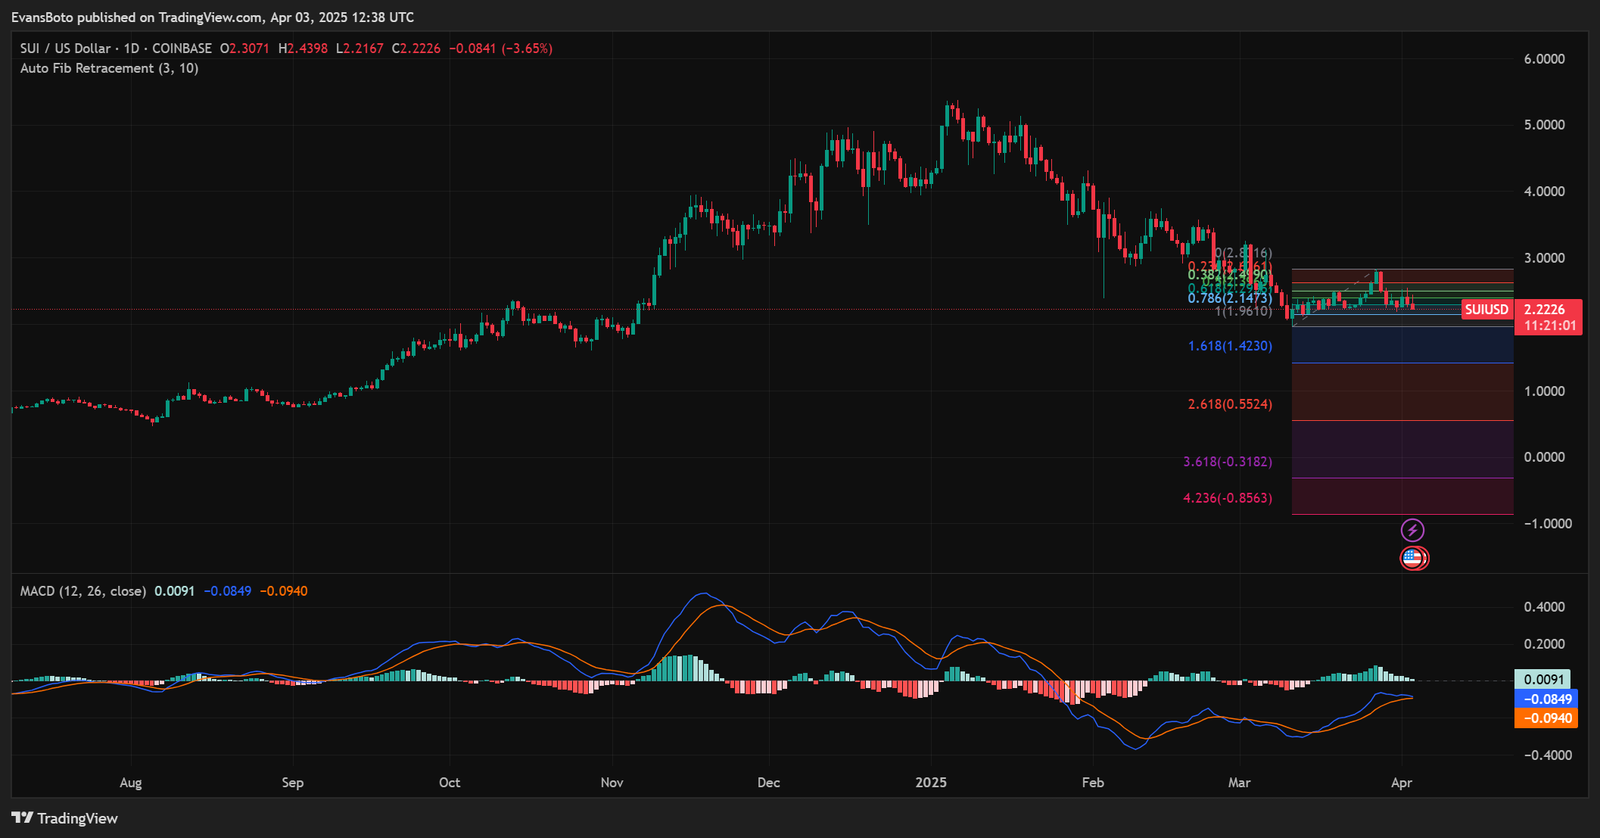Viewport: 1600px width, 838px height.
Task: Click the TradingView logo at bottom left
Action: [x=65, y=818]
